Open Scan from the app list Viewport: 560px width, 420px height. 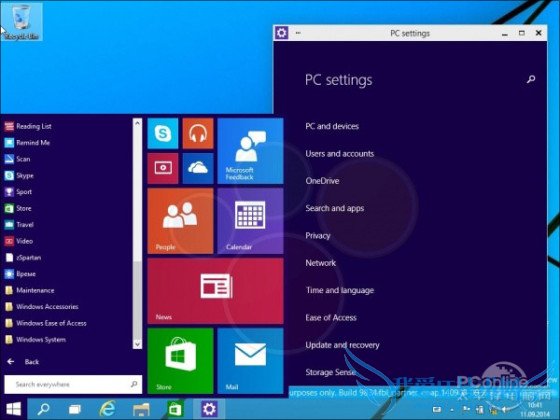pos(18,159)
